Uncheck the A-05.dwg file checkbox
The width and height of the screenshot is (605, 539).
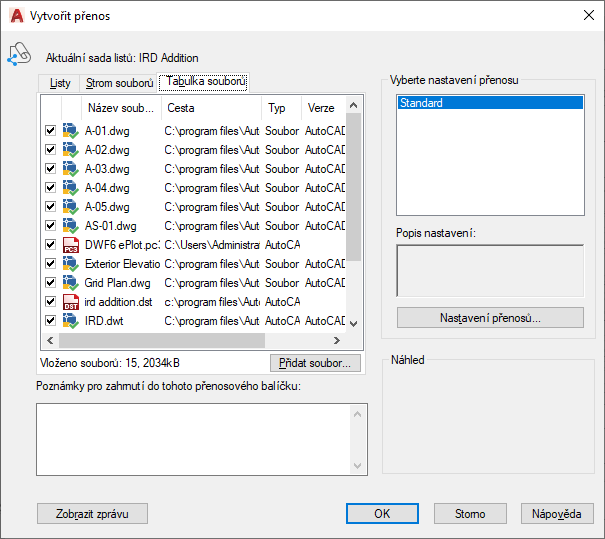tap(50, 207)
